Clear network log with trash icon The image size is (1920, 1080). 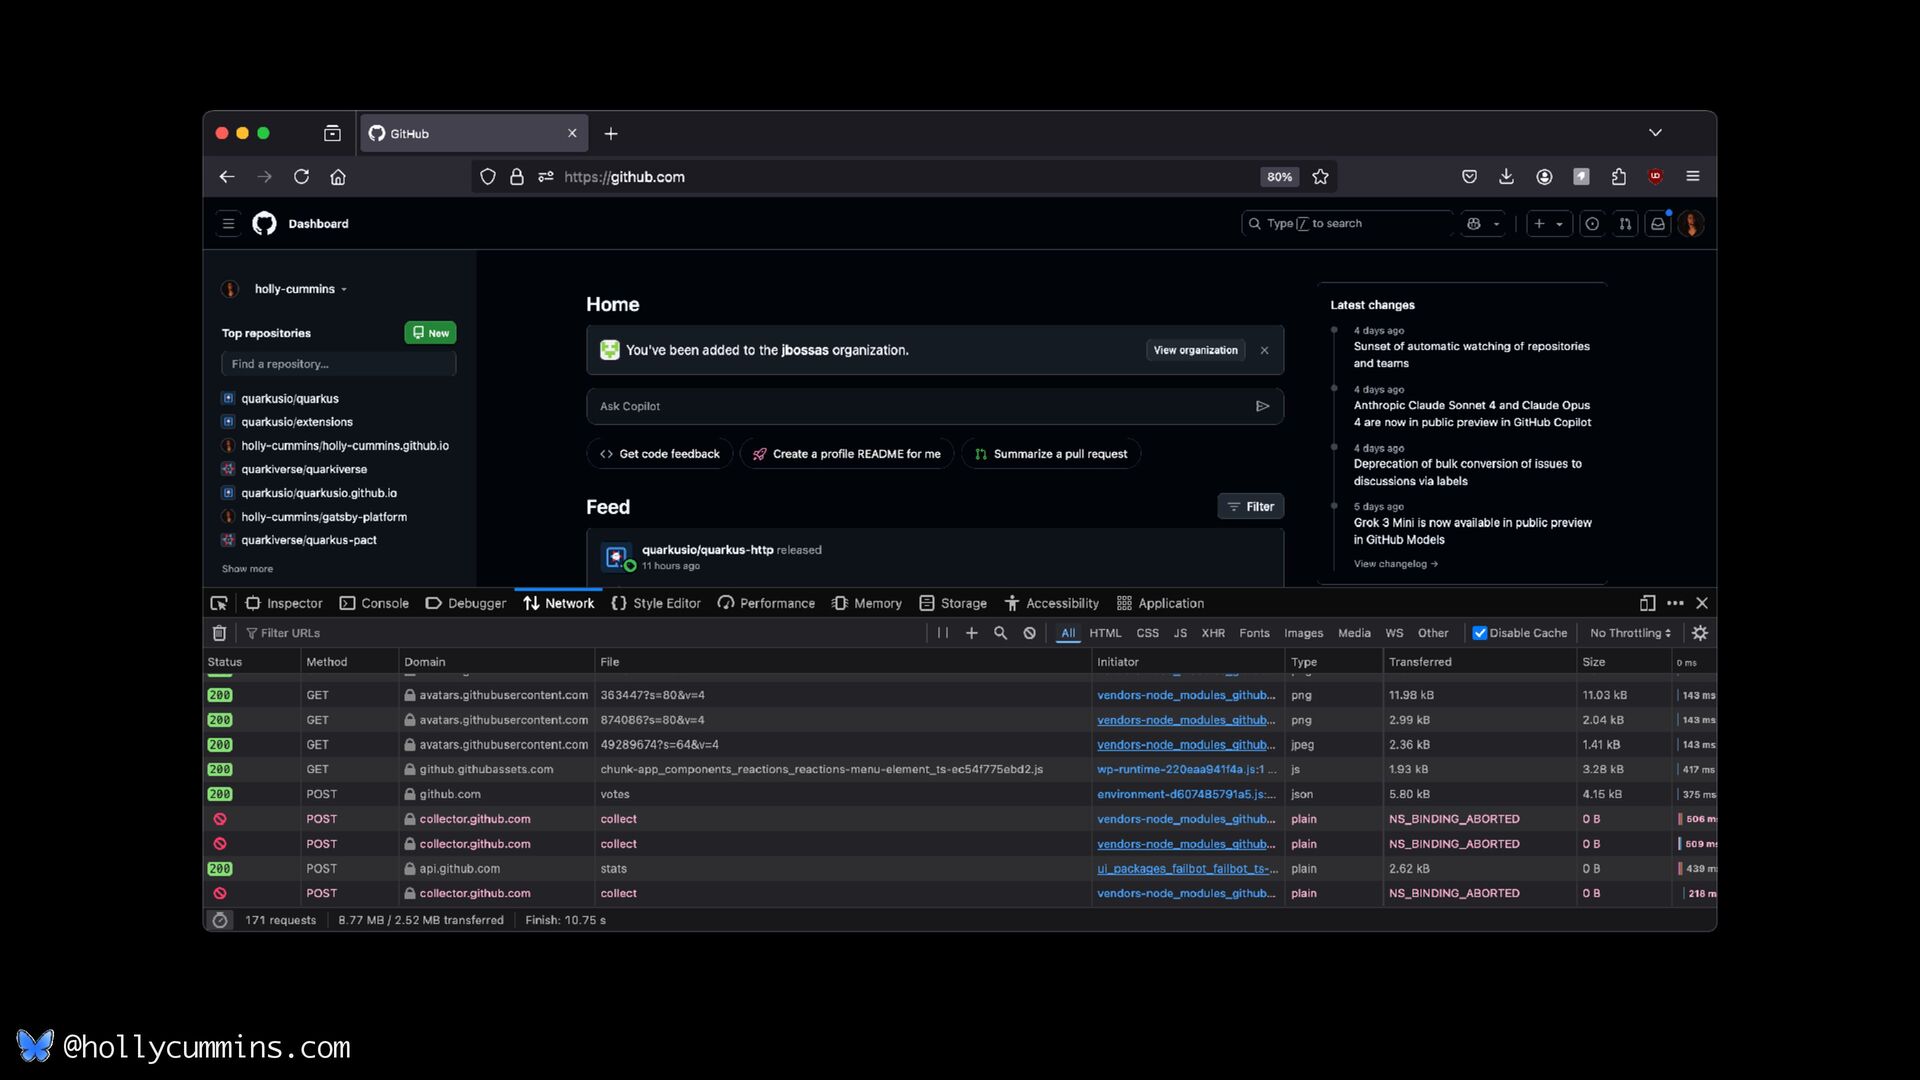tap(219, 633)
